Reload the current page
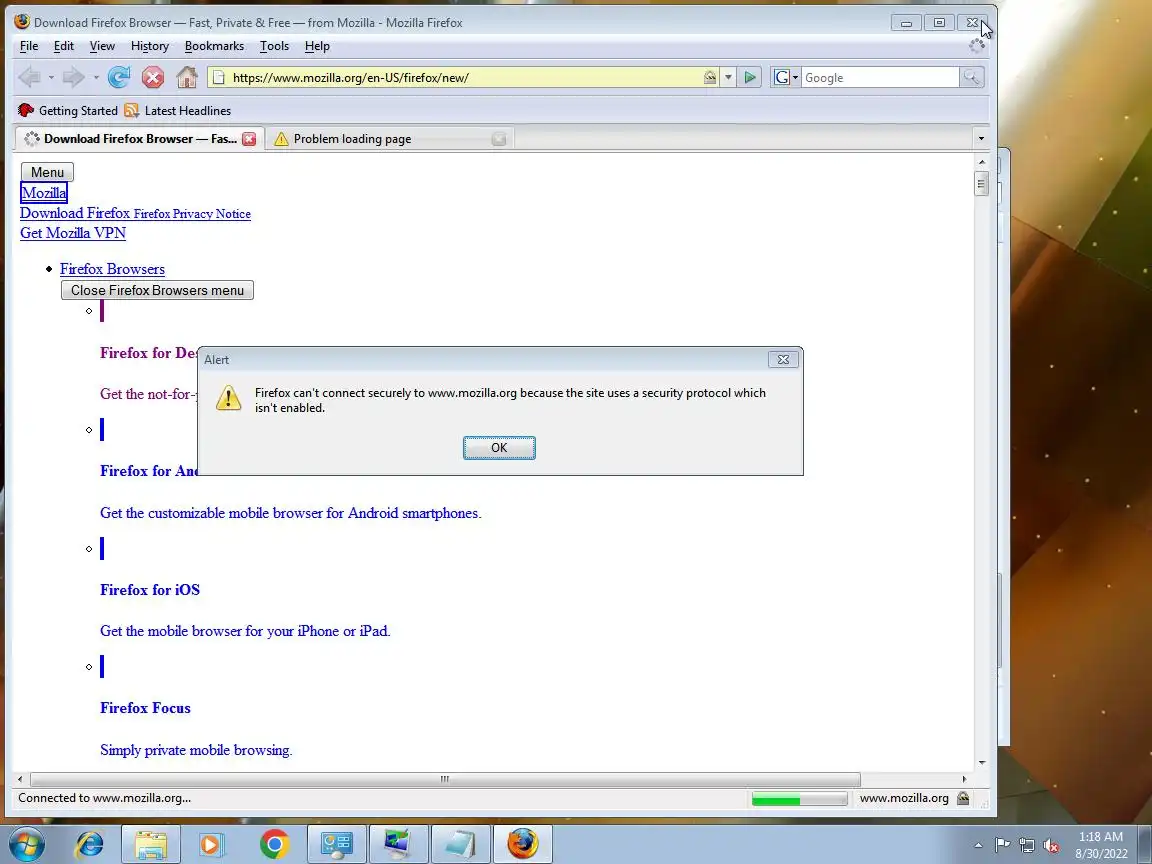Screen dimensions: 1152x864 (x=119, y=77)
